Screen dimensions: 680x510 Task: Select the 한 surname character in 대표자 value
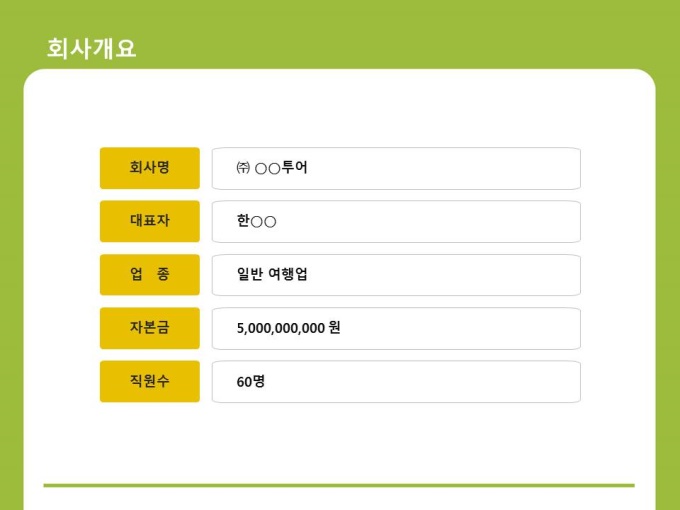pos(243,221)
